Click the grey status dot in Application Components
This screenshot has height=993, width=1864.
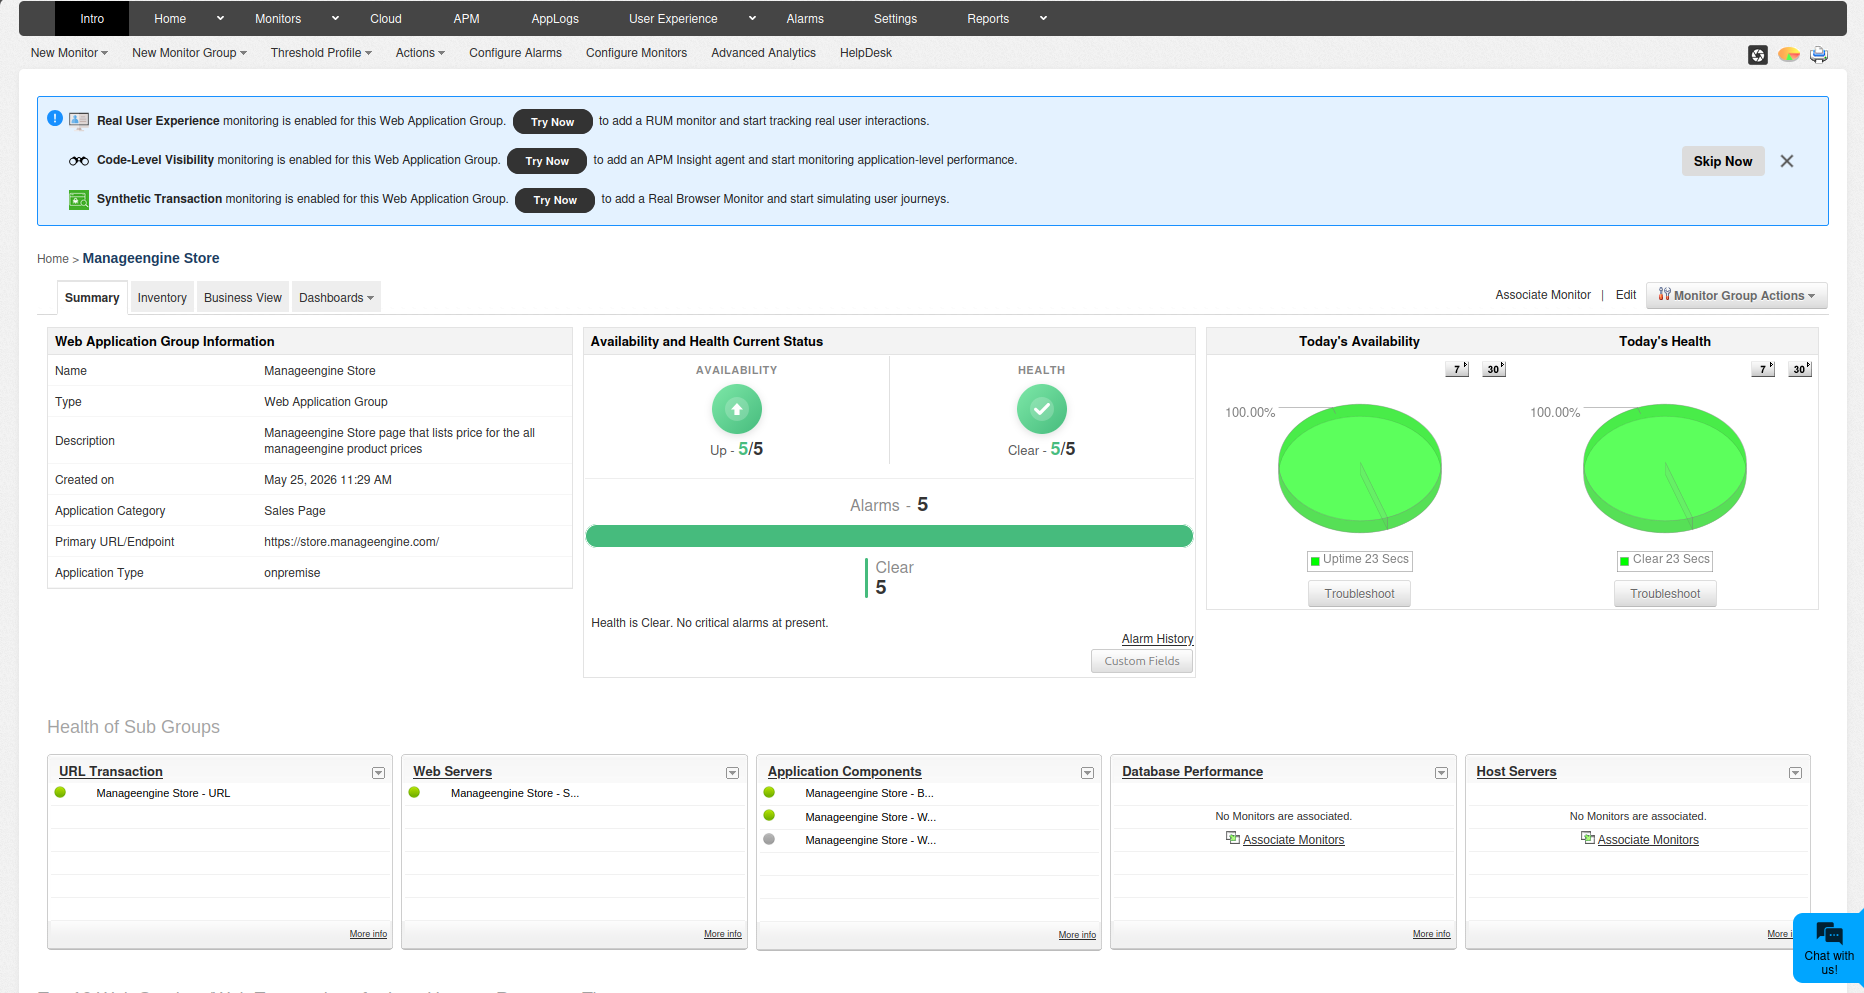click(x=769, y=839)
